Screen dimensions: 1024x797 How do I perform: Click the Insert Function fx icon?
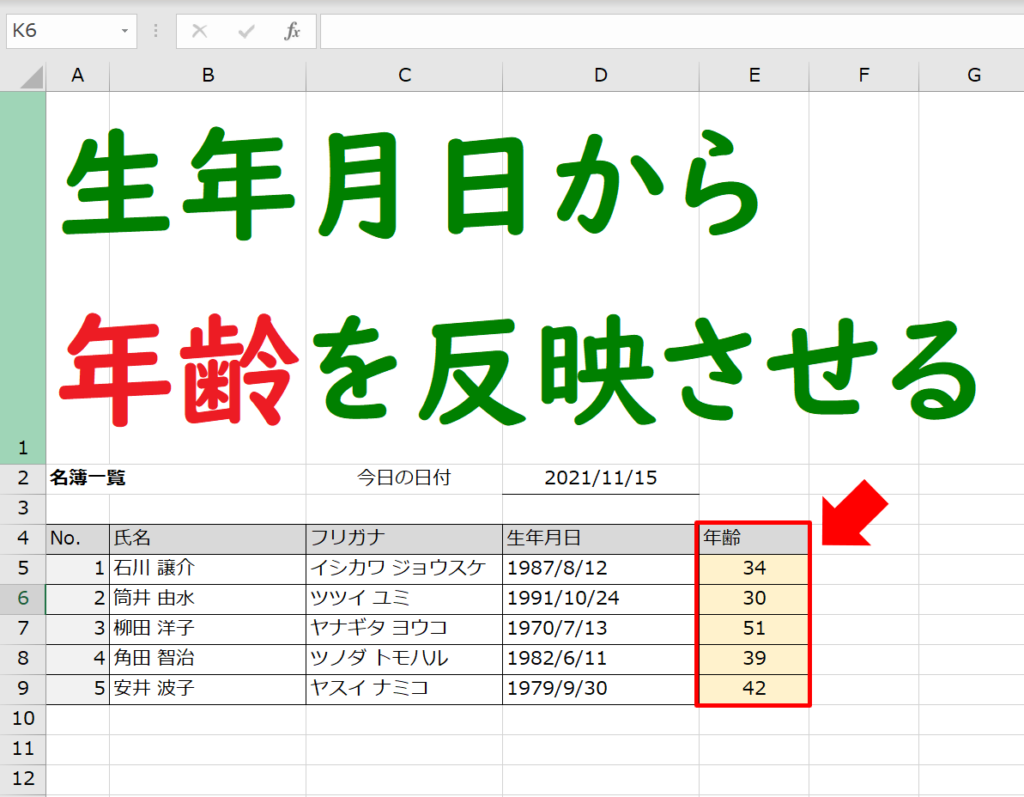coord(292,31)
